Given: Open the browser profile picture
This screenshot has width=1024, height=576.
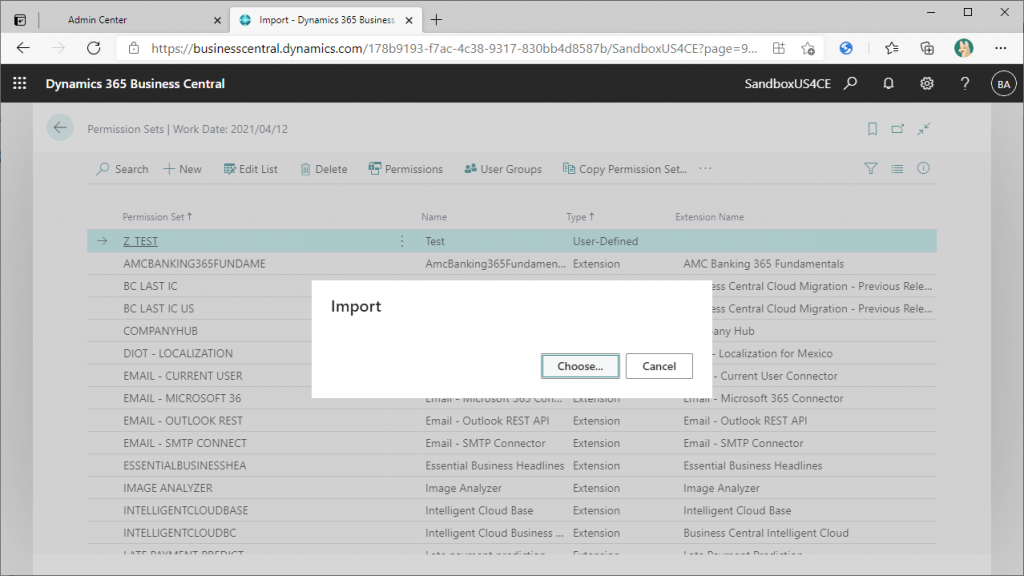Looking at the screenshot, I should (x=963, y=48).
